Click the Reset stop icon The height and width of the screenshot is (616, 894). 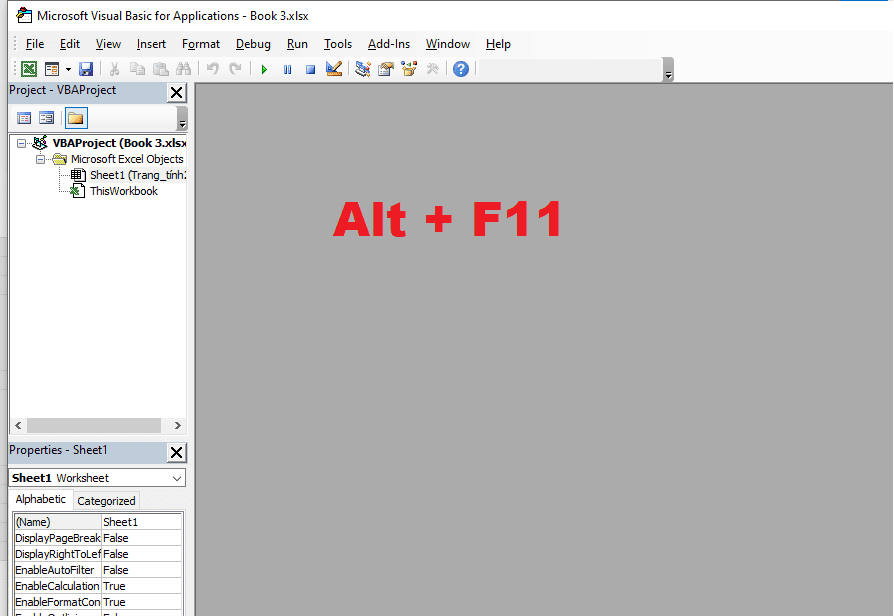[310, 70]
